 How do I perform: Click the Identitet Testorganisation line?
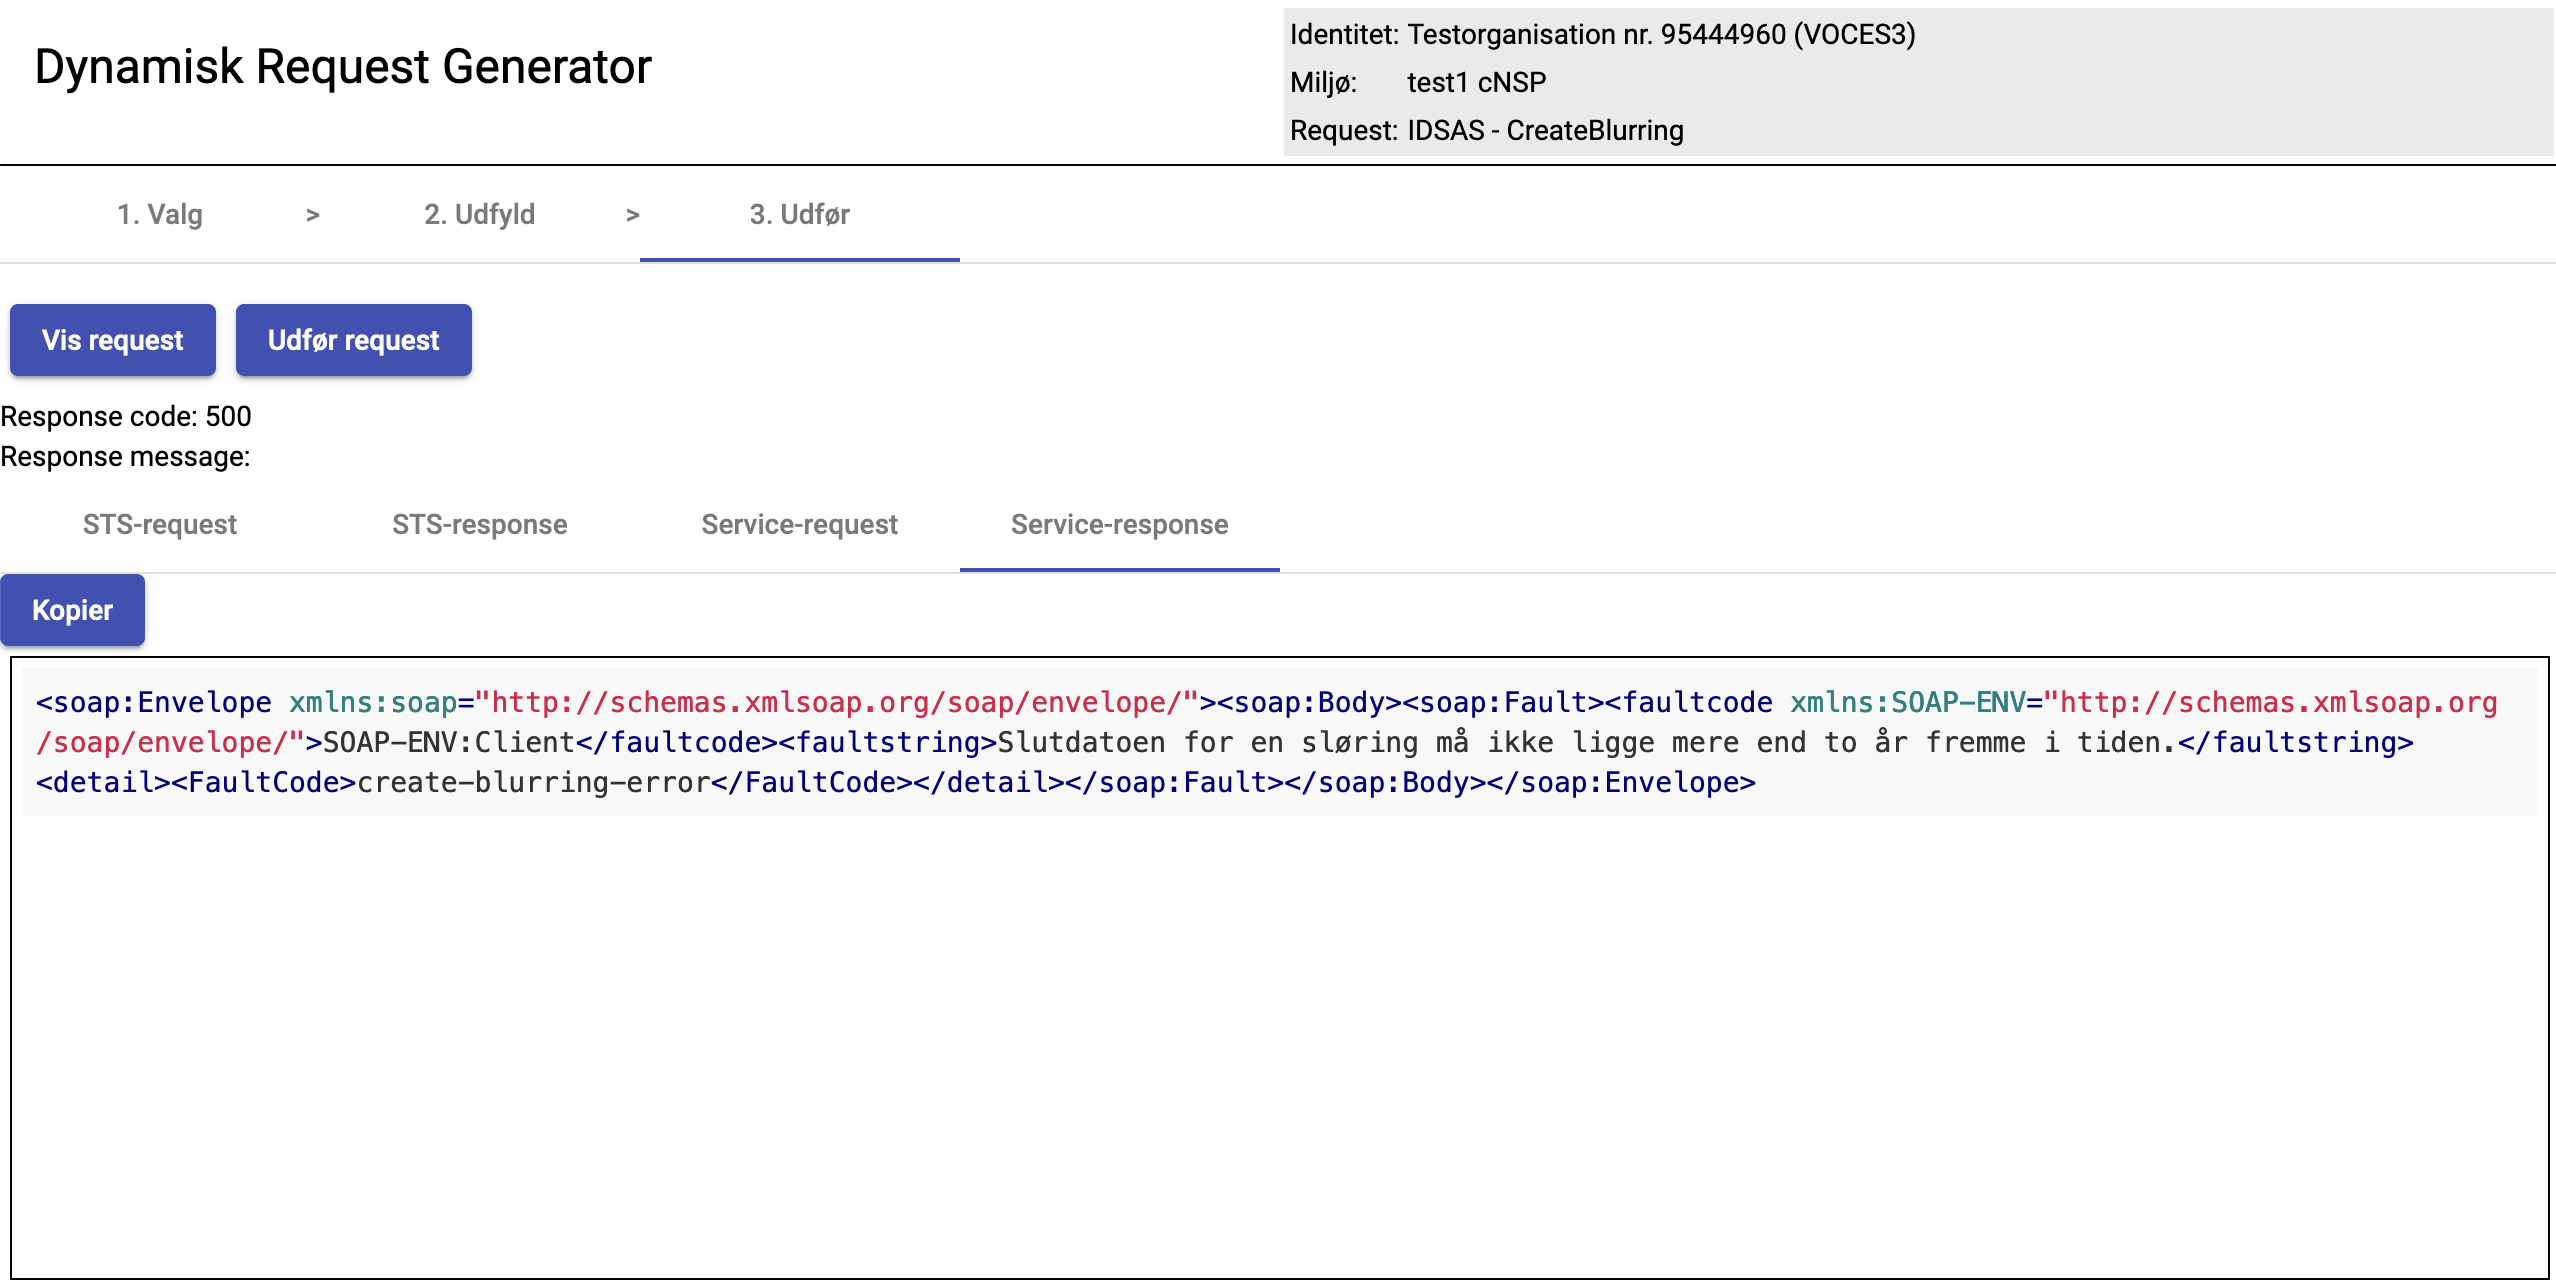1602,34
